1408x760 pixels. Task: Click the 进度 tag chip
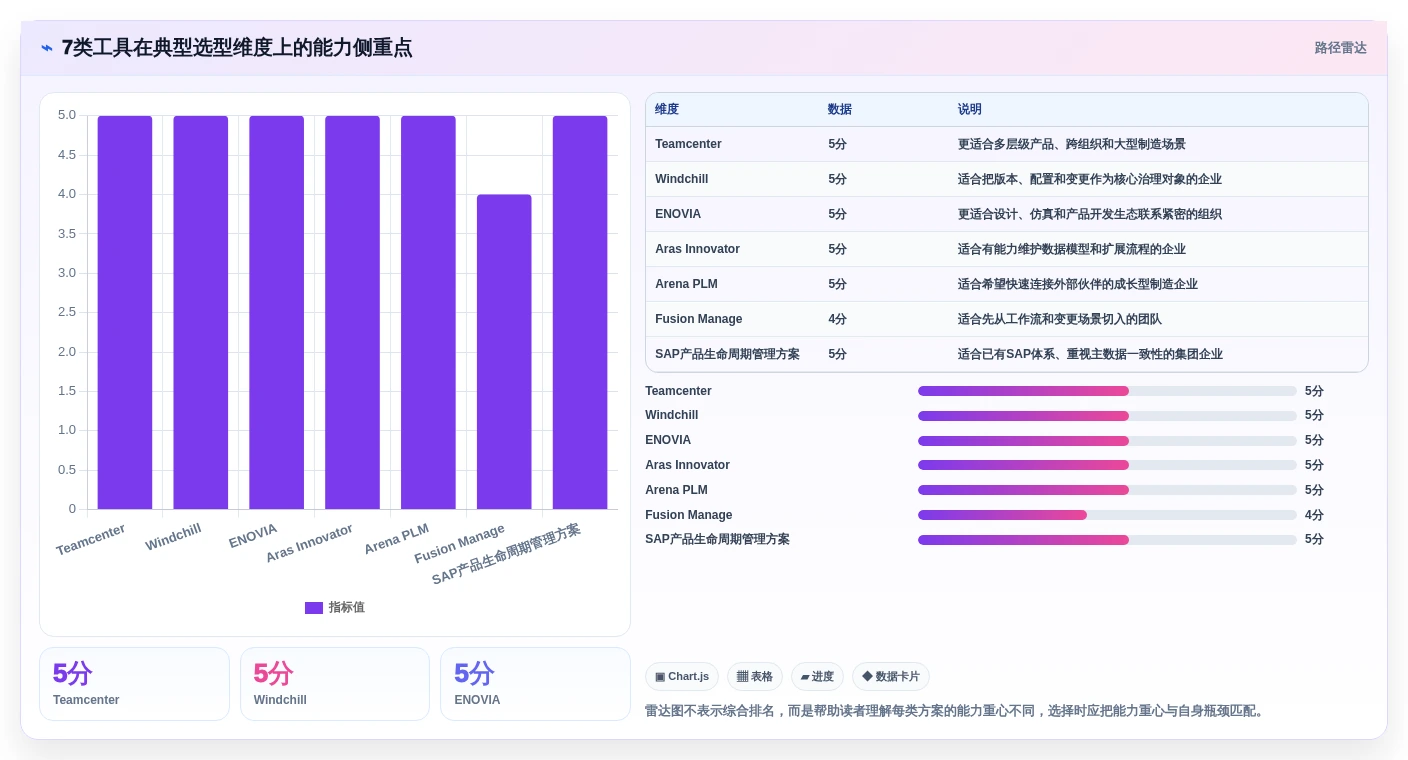pos(817,677)
